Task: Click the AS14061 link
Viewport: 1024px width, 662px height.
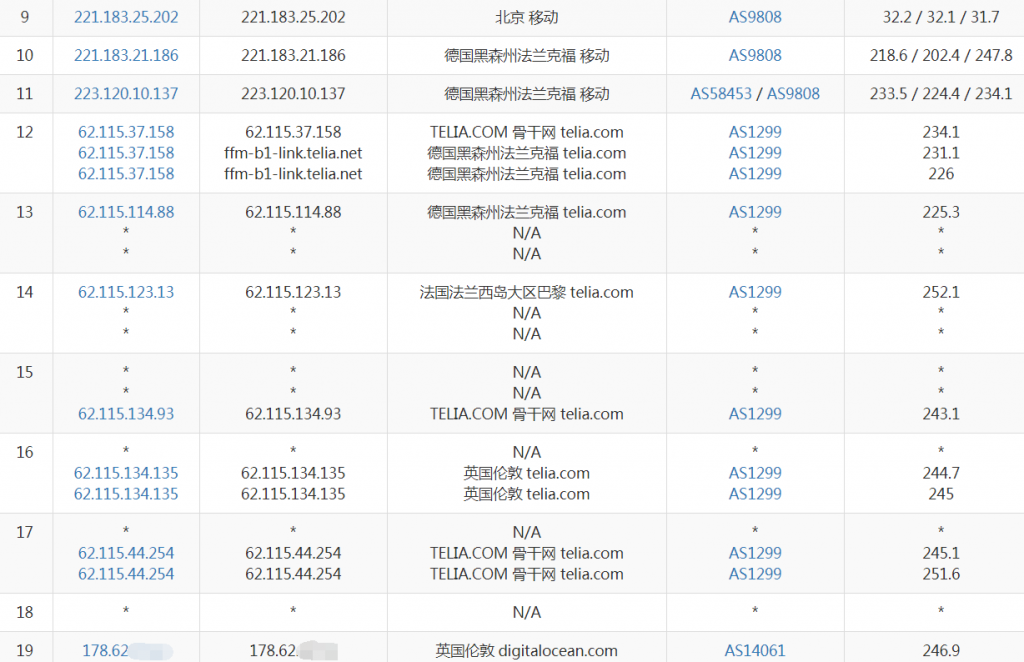Action: coord(755,651)
